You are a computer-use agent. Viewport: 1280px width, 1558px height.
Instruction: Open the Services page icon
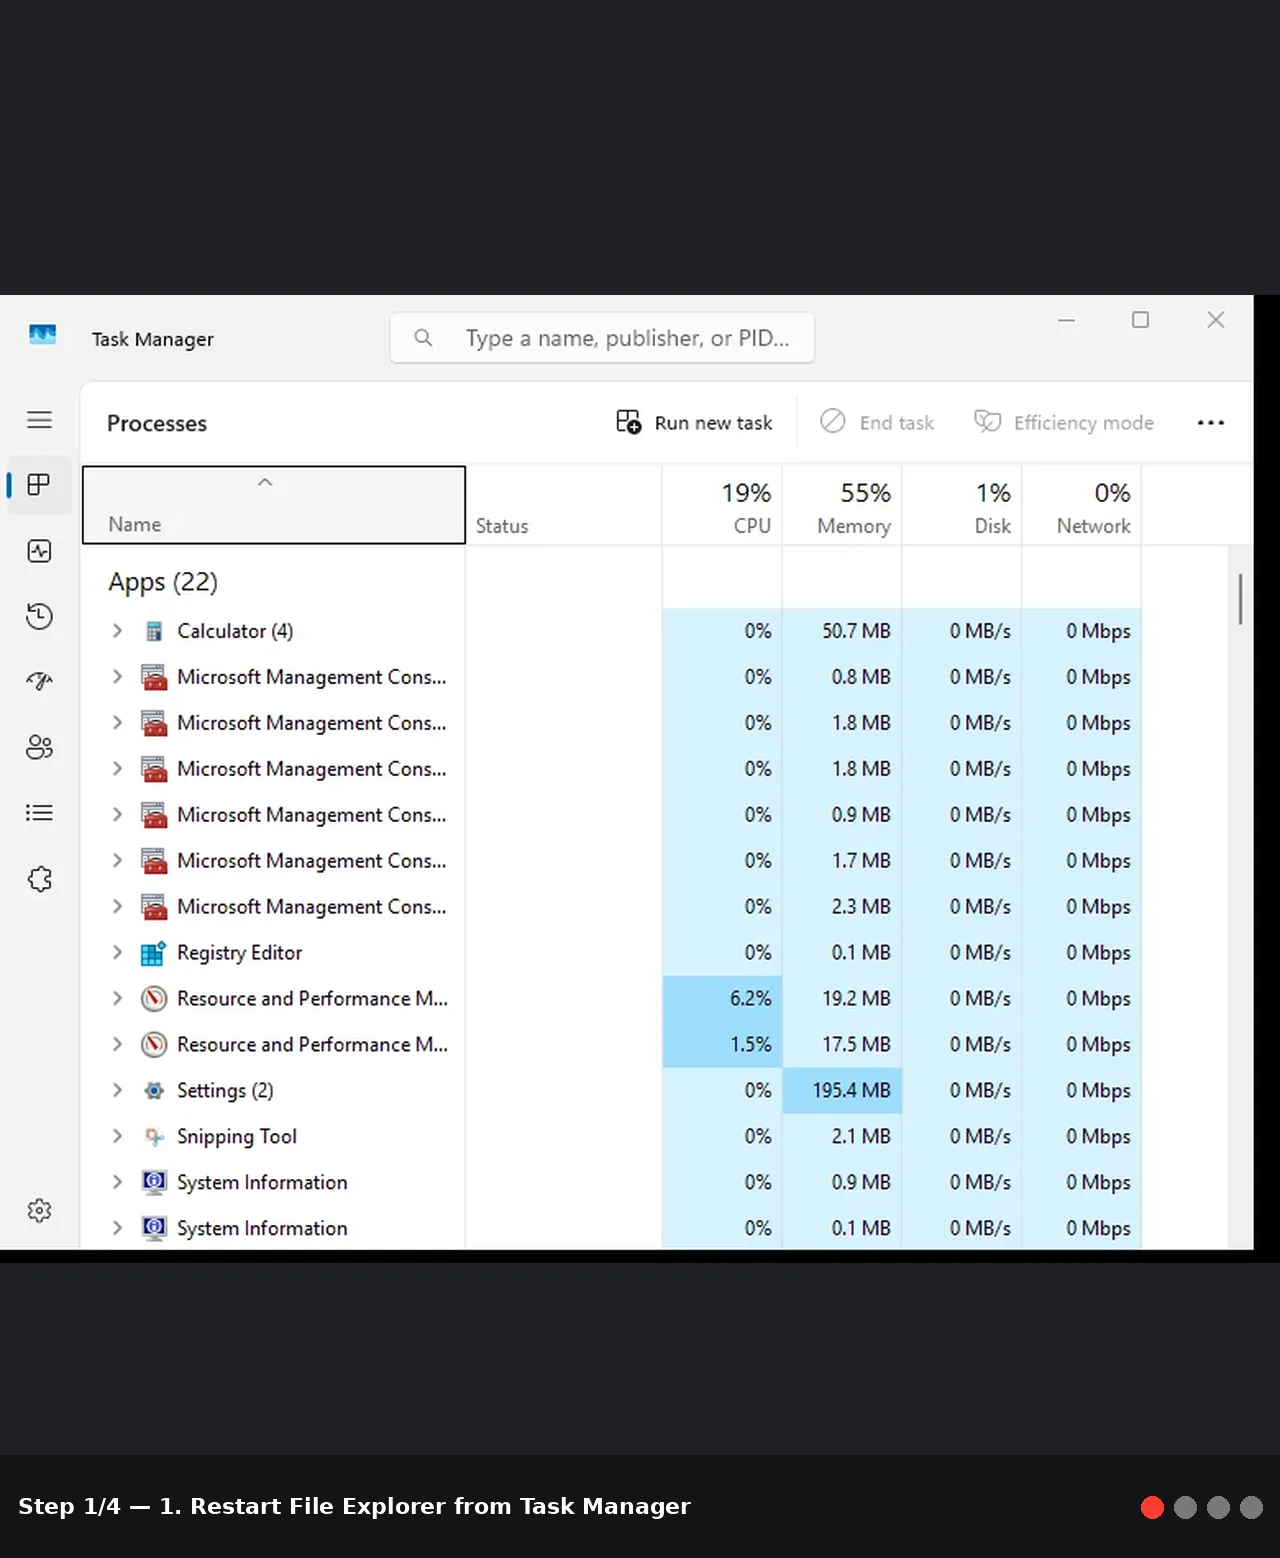click(39, 879)
